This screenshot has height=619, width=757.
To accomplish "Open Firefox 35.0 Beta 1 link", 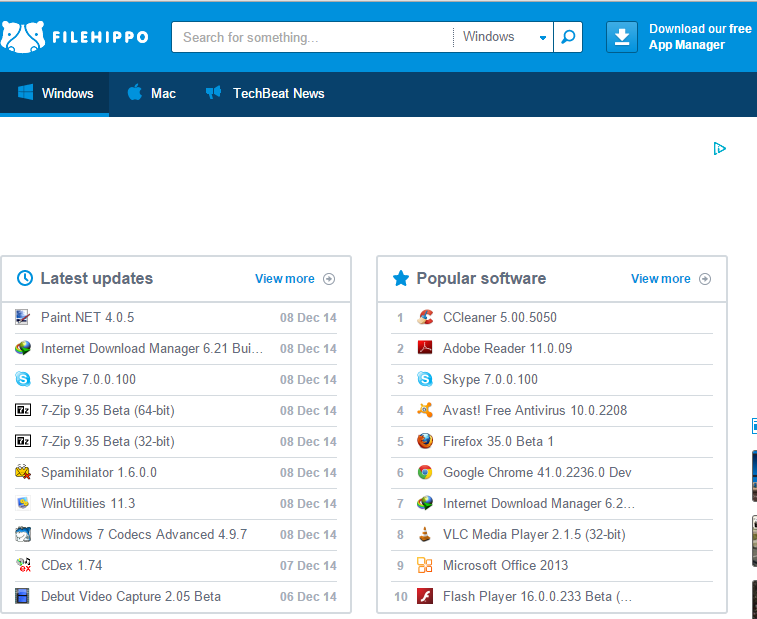I will (498, 441).
